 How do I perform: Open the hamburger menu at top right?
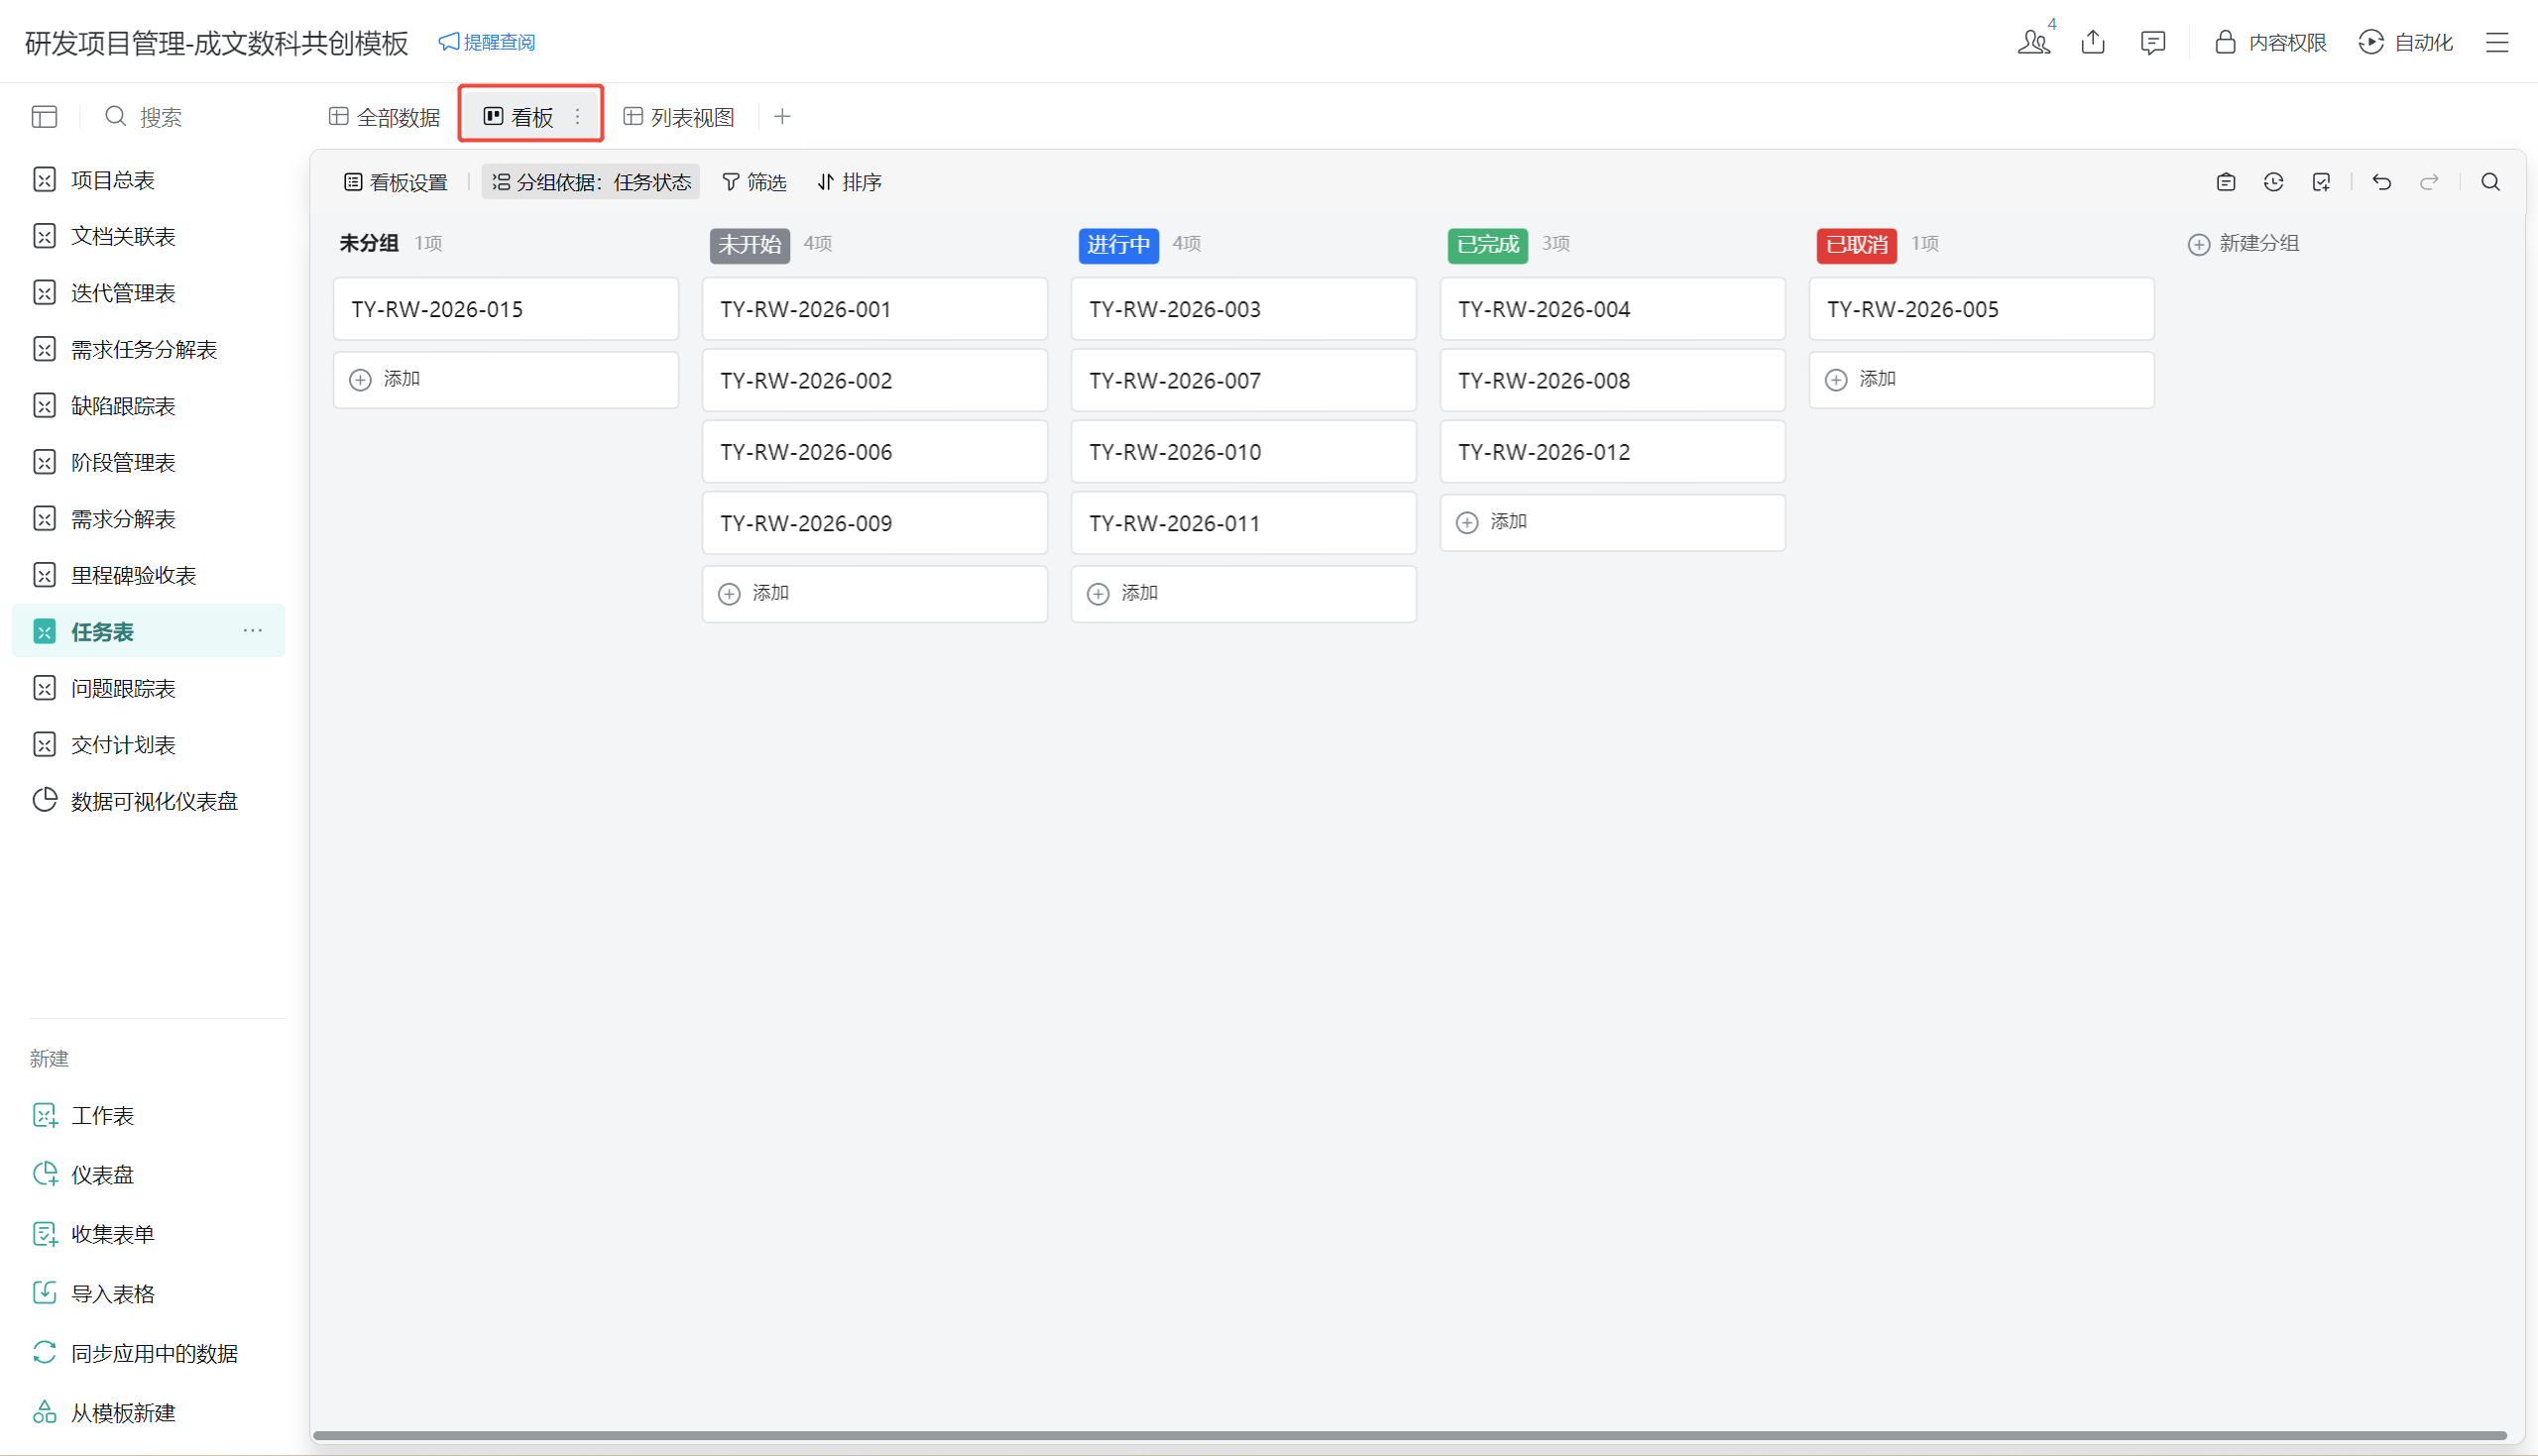(2497, 42)
